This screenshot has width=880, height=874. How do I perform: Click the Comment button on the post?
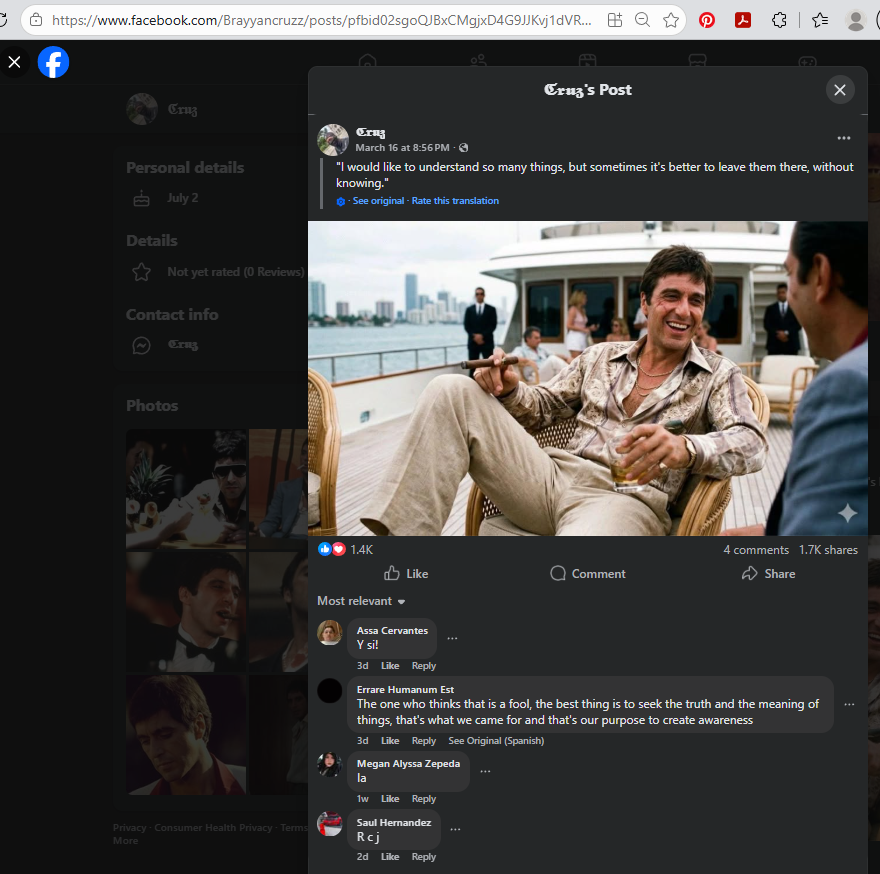pyautogui.click(x=588, y=574)
